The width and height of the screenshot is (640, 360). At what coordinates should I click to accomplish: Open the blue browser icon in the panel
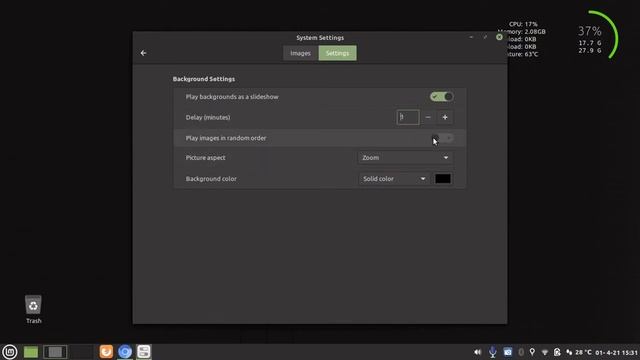125,351
